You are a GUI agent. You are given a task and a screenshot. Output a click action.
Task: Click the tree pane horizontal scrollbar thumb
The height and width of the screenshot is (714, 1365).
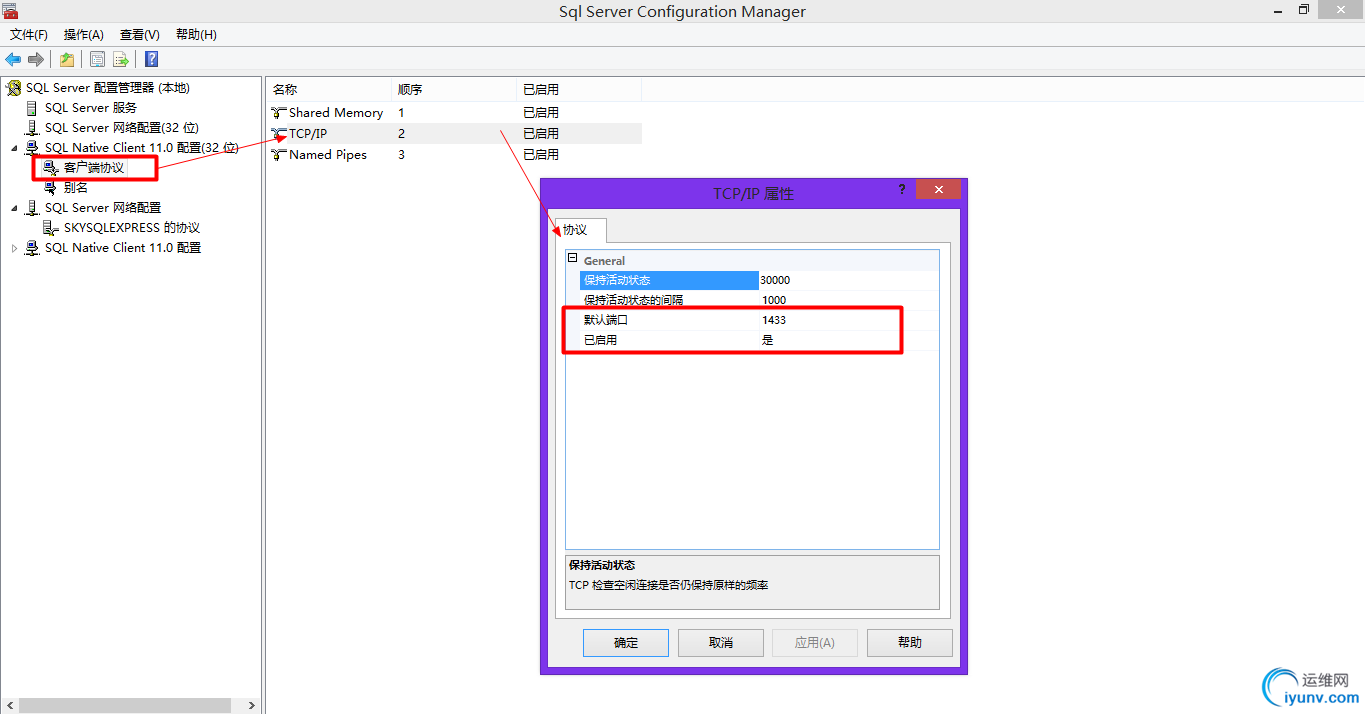point(127,705)
